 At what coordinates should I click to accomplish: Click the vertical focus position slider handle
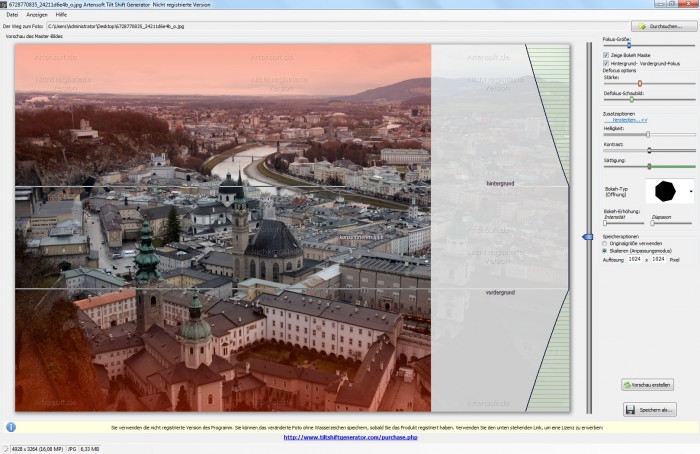588,237
